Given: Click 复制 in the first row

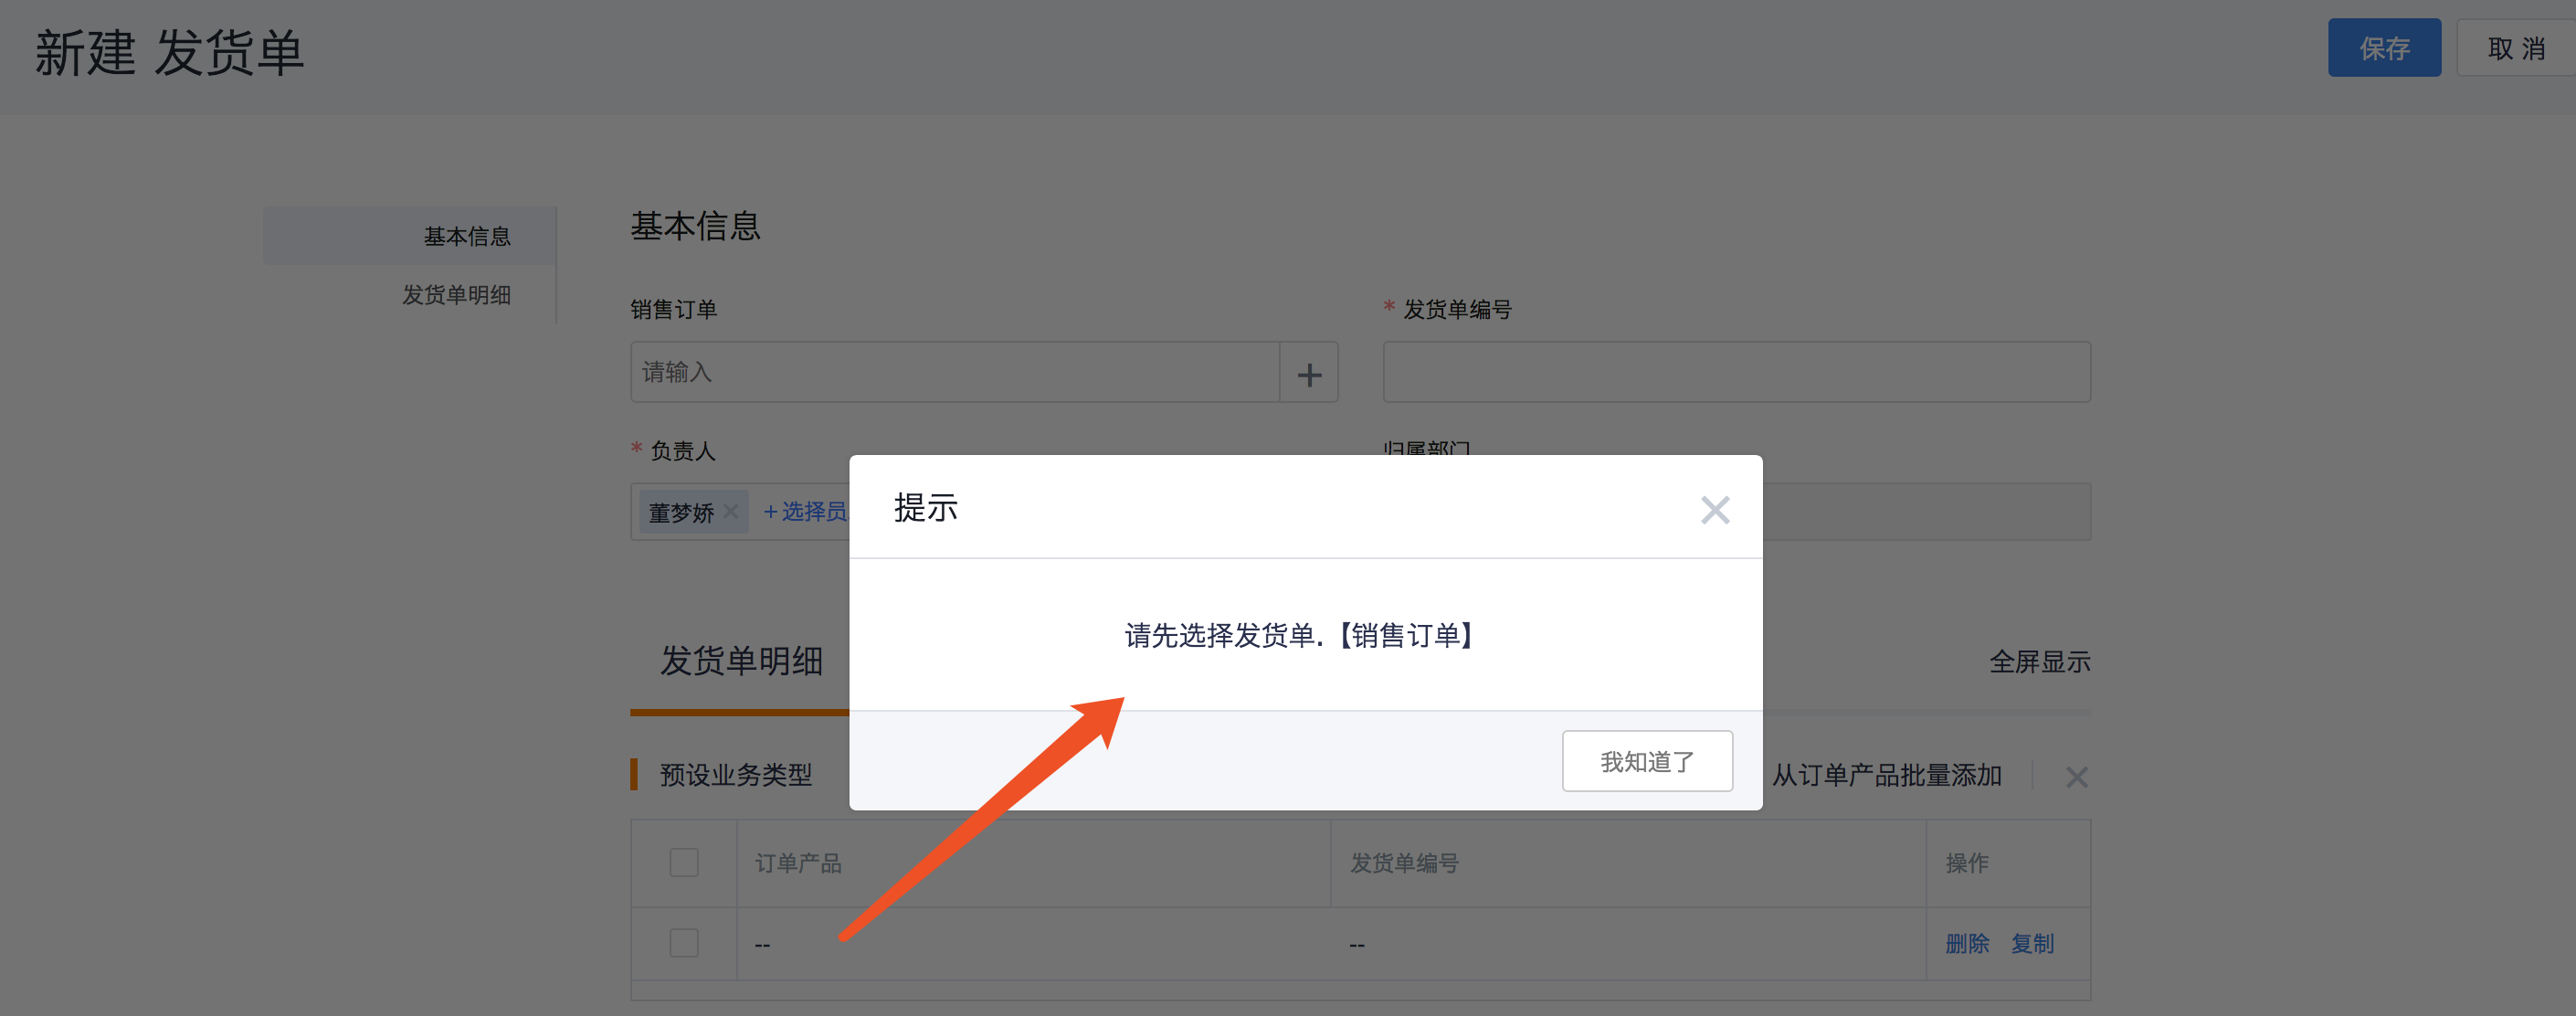Looking at the screenshot, I should point(2032,943).
